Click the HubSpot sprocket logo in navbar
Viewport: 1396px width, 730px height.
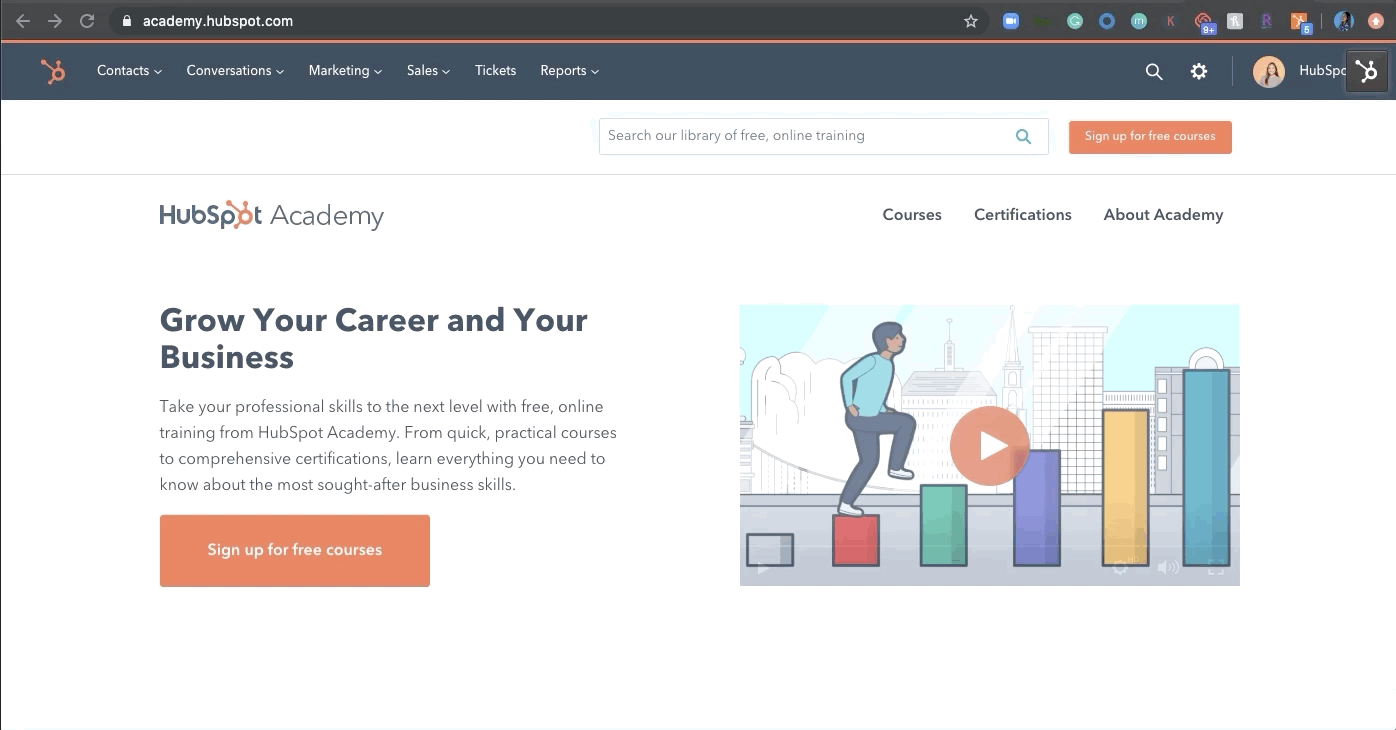(x=53, y=71)
